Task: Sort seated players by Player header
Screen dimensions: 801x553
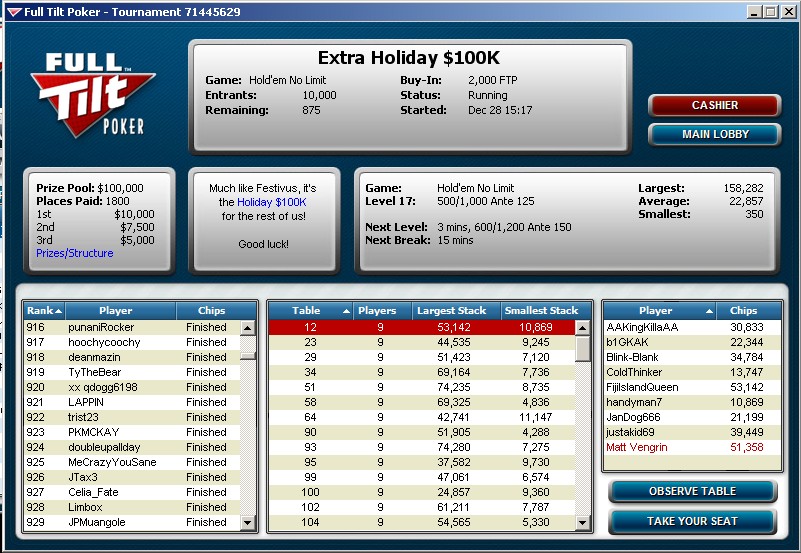Action: (660, 310)
